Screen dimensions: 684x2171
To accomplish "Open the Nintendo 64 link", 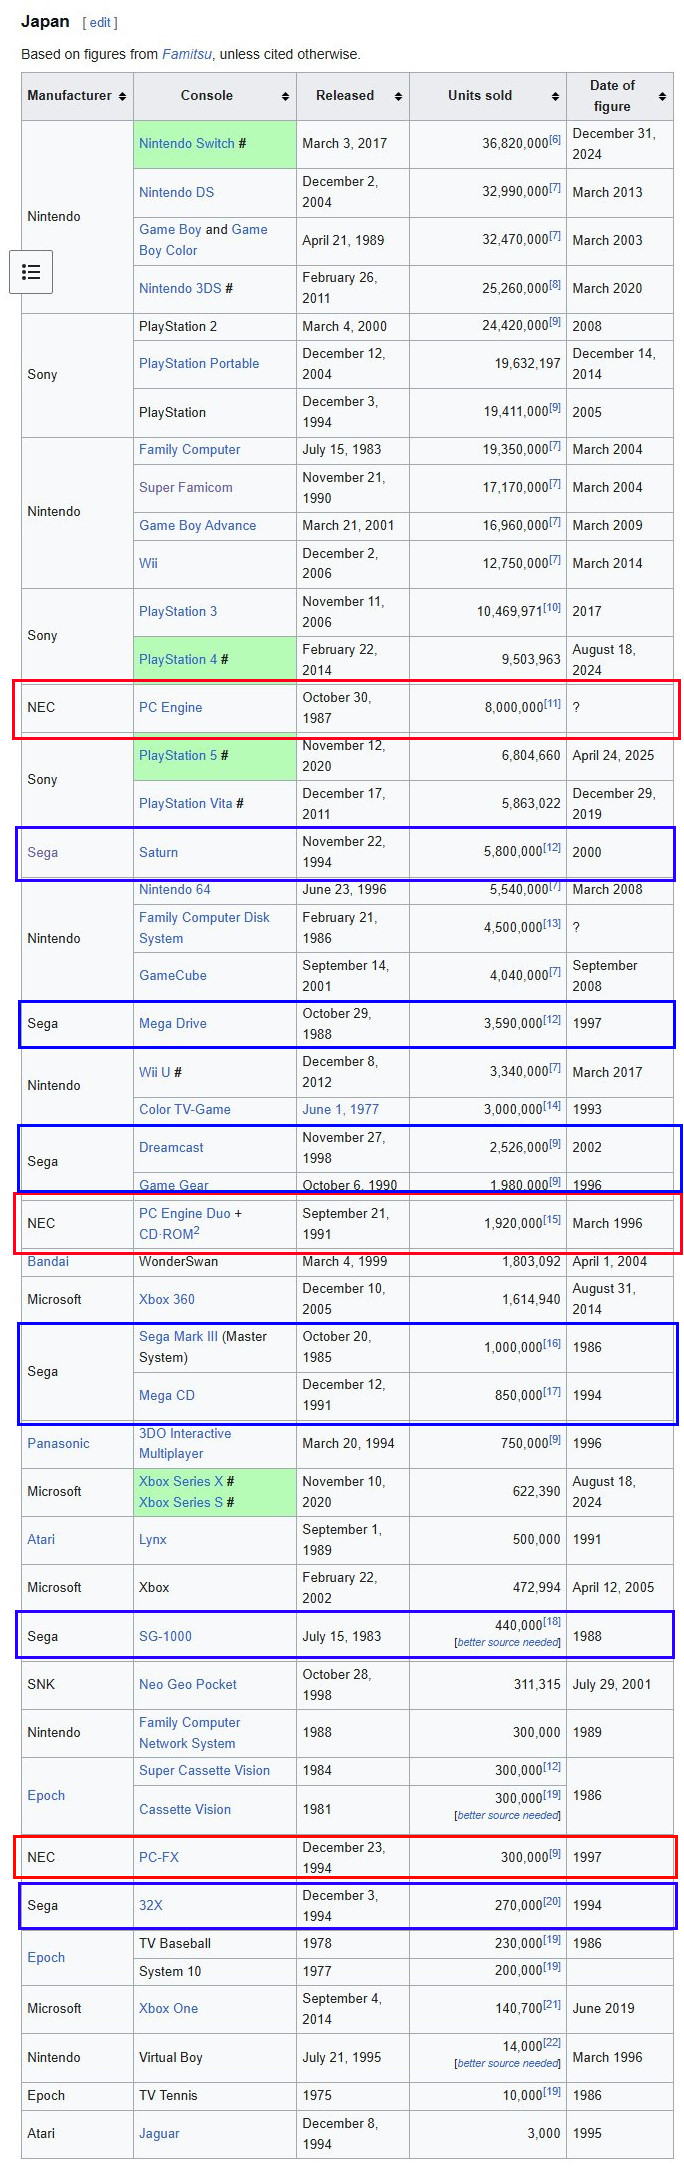I will 175,889.
